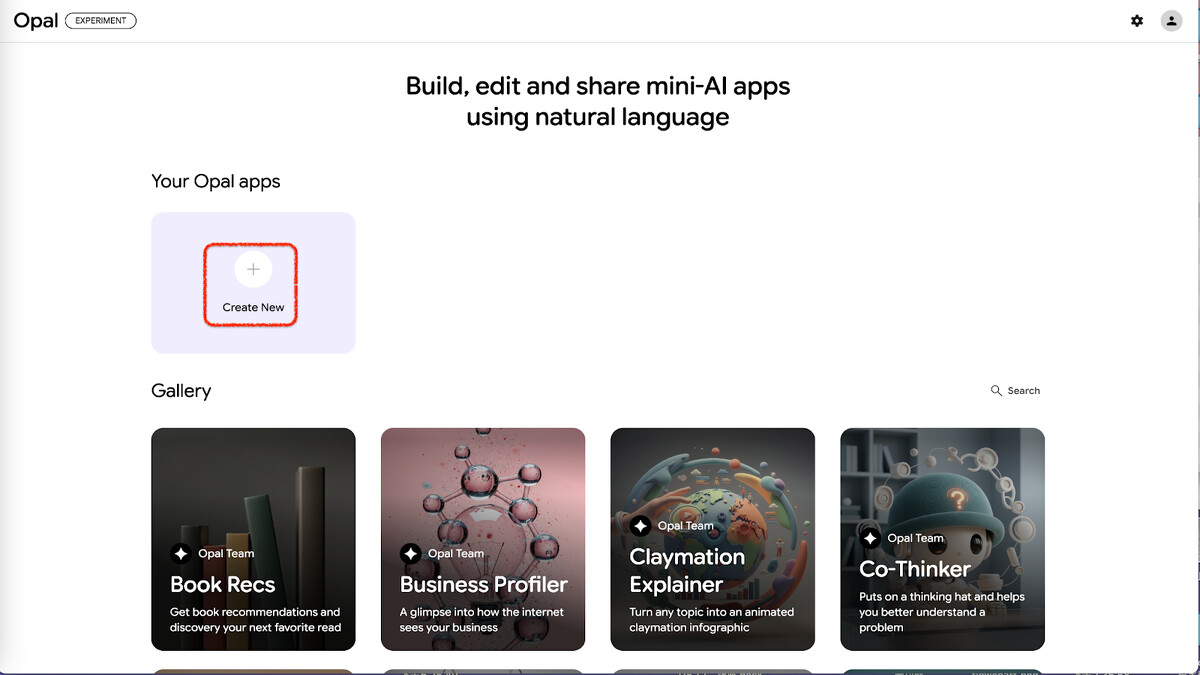This screenshot has height=675, width=1200.
Task: Open the Business Profiler app title
Action: [483, 584]
